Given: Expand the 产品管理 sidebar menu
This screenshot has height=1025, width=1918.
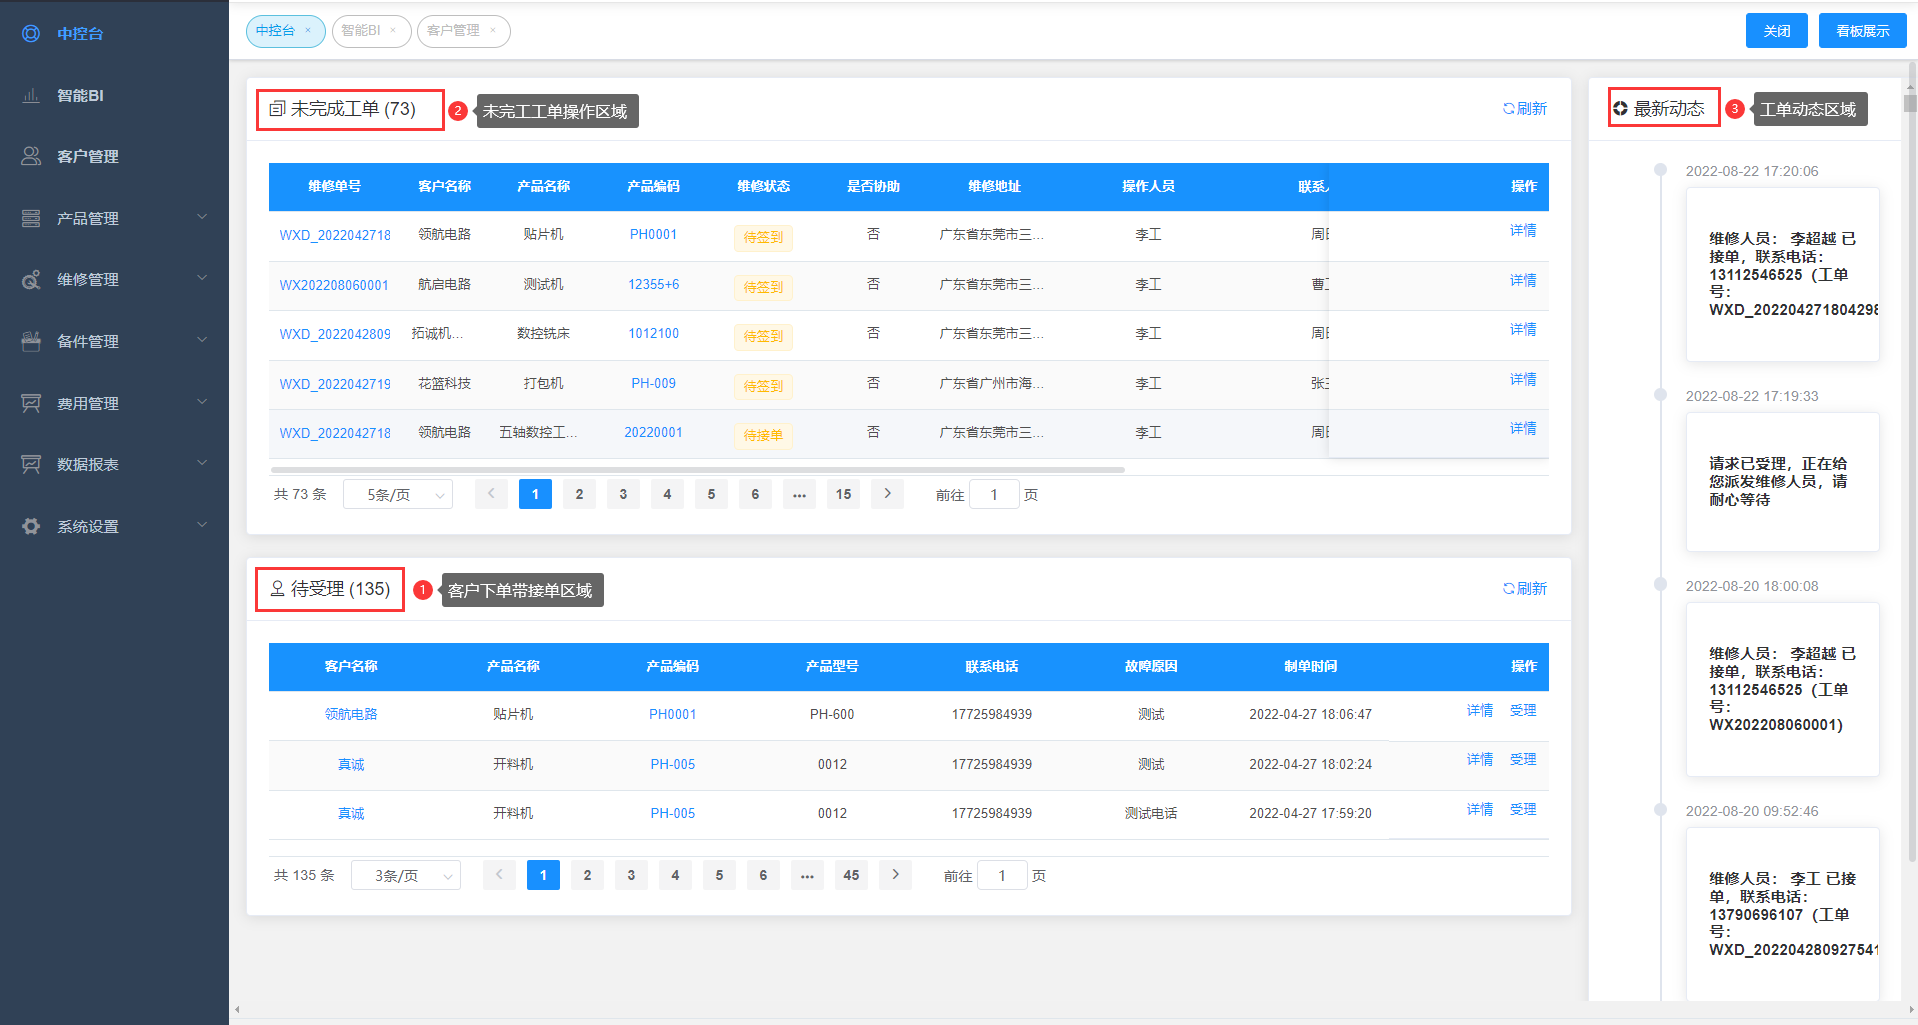Looking at the screenshot, I should [x=202, y=218].
